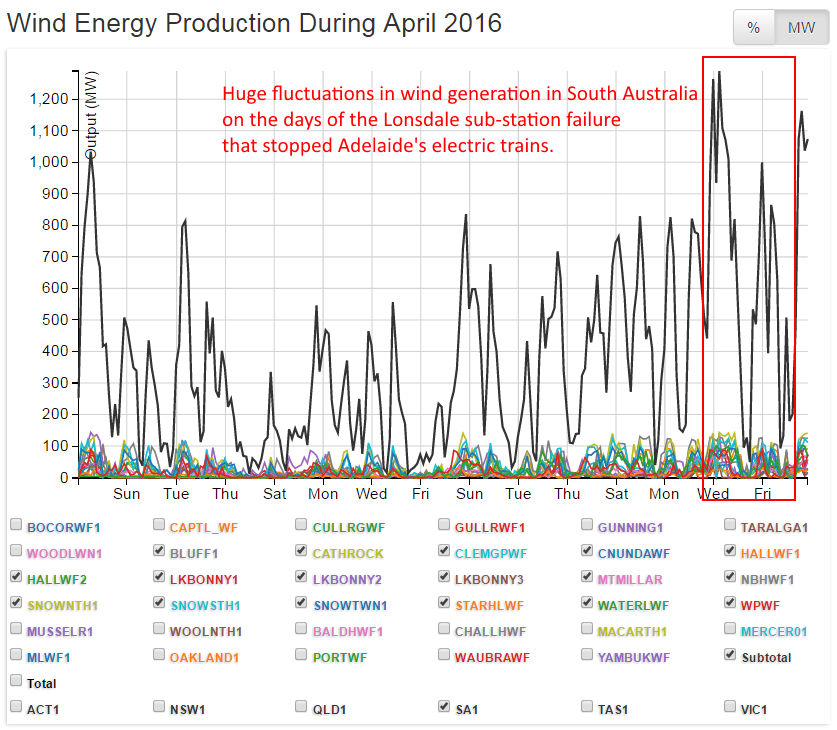This screenshot has height=730, width=837.
Task: Select the MW units button
Action: pyautogui.click(x=800, y=27)
